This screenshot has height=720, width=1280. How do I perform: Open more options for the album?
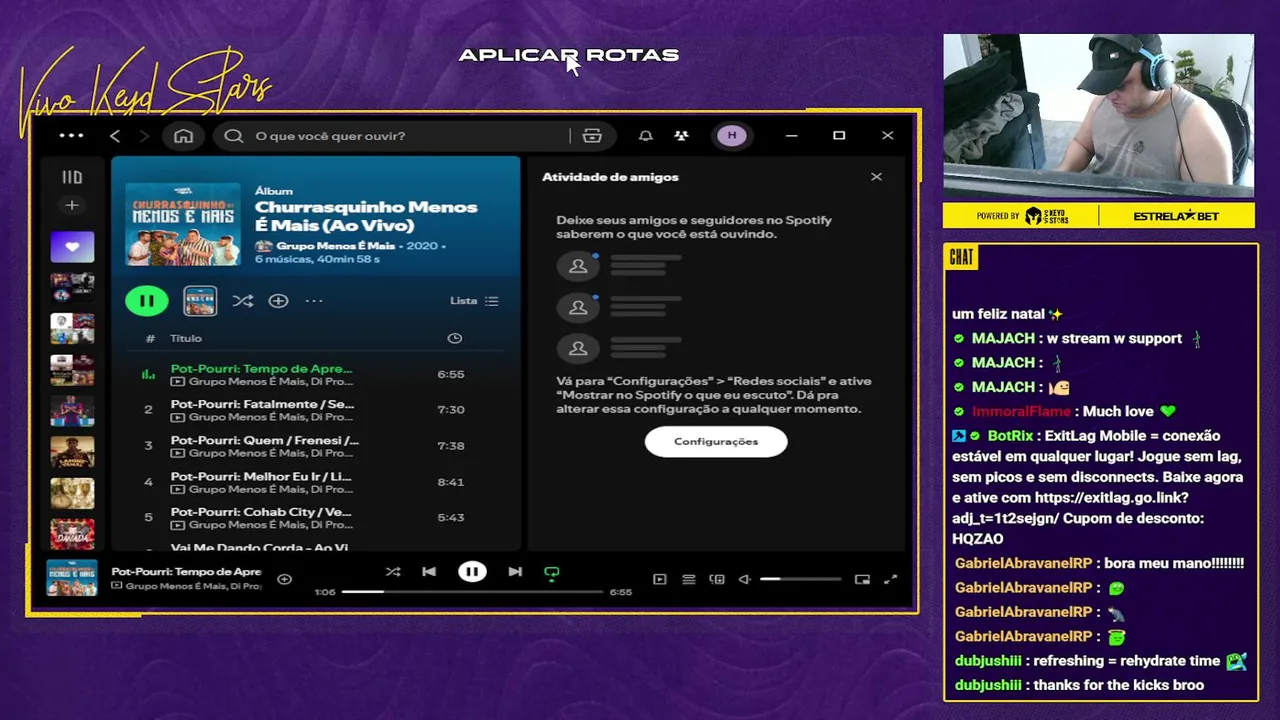314,301
